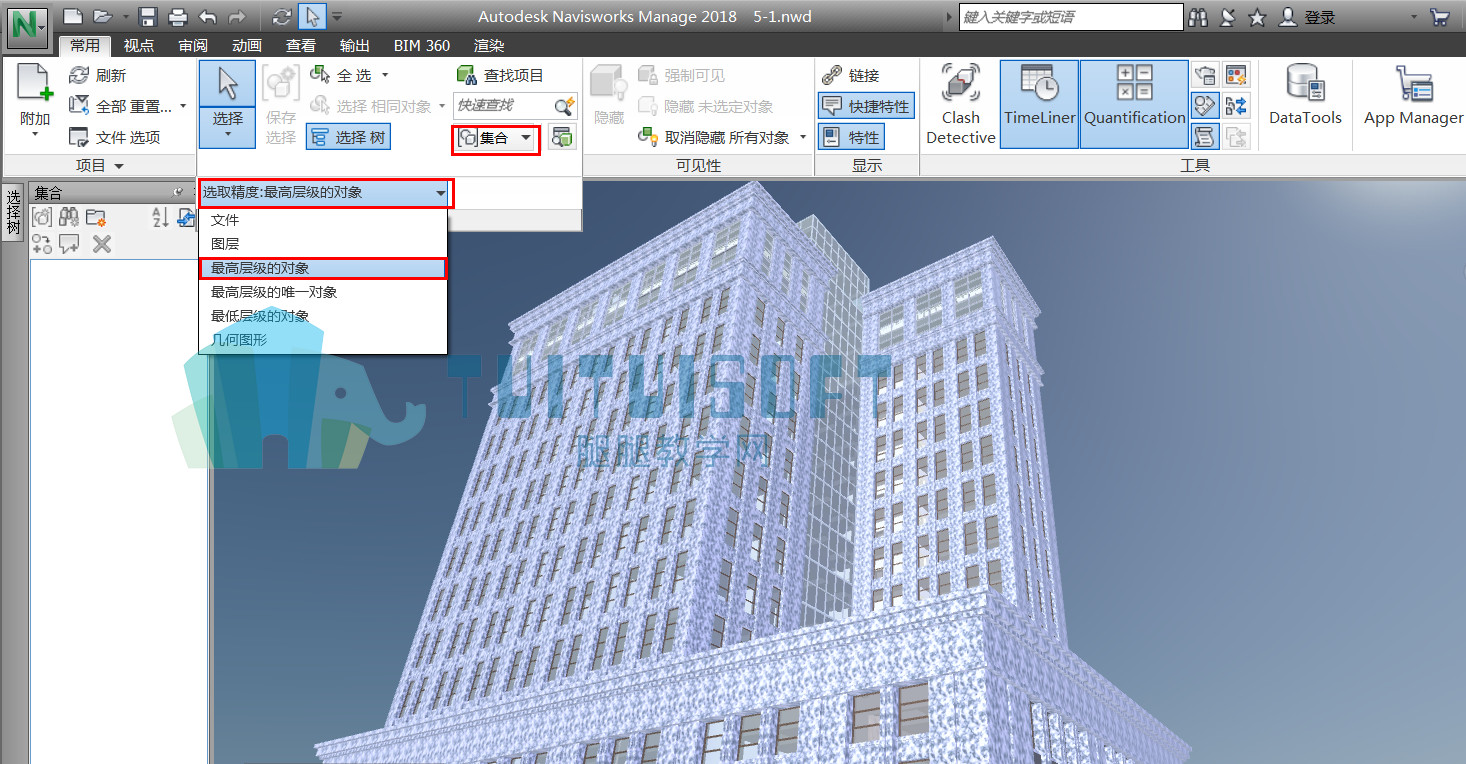The image size is (1466, 764).
Task: Open the BIM 360 ribbon tab
Action: [x=422, y=46]
